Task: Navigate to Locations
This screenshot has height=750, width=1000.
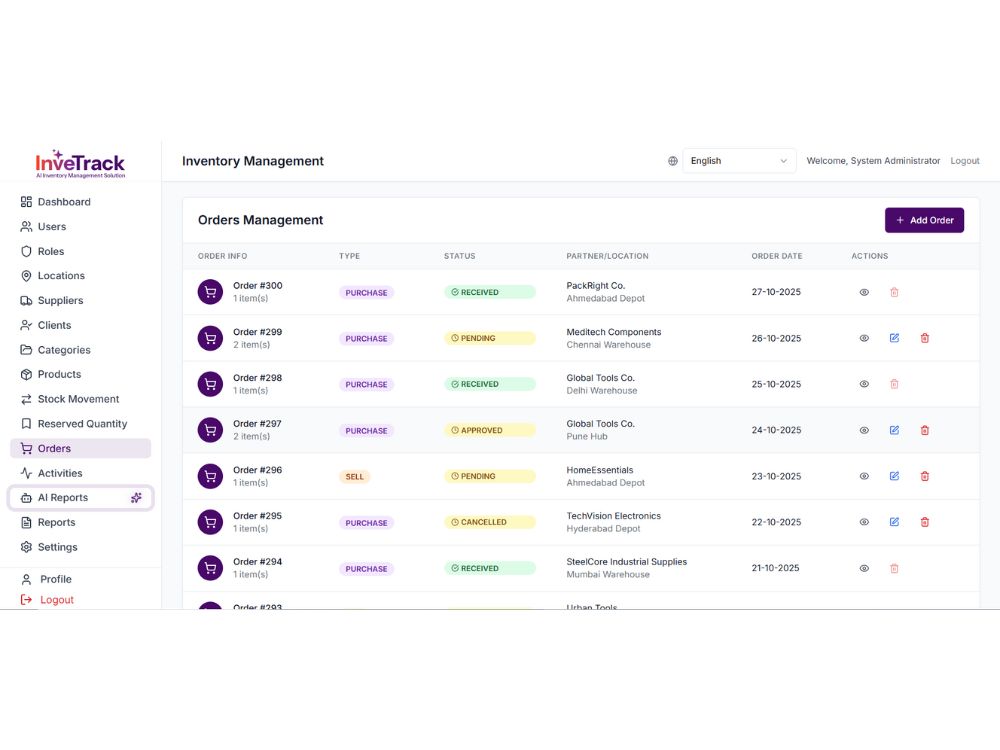Action: click(x=81, y=276)
